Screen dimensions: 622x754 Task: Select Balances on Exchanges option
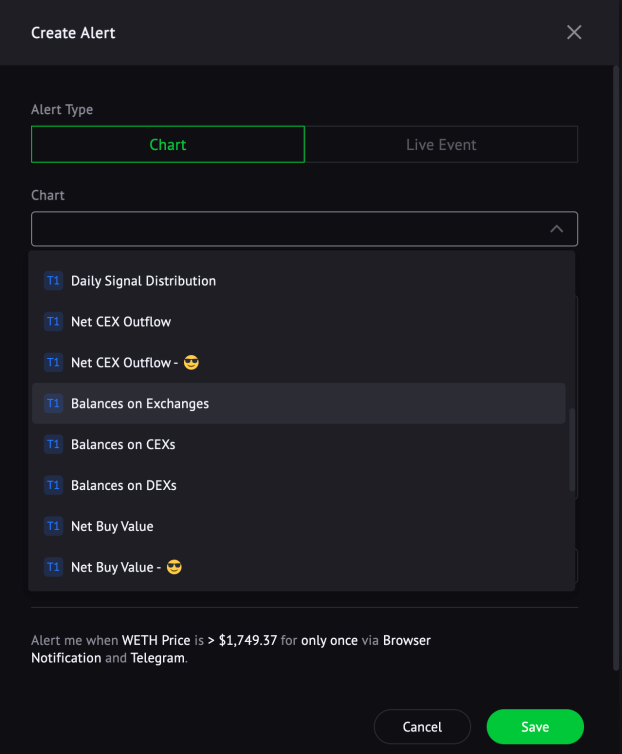(299, 403)
